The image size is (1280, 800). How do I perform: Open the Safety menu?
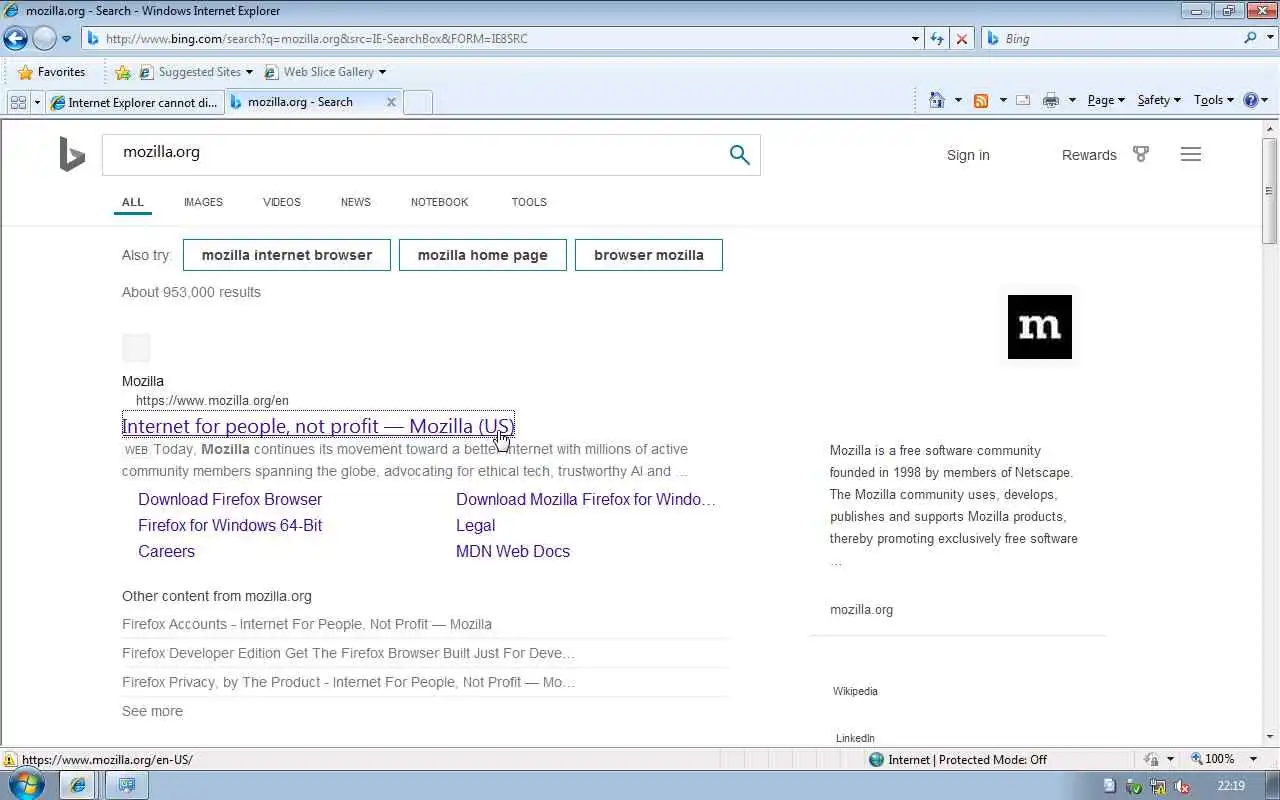coord(1159,100)
